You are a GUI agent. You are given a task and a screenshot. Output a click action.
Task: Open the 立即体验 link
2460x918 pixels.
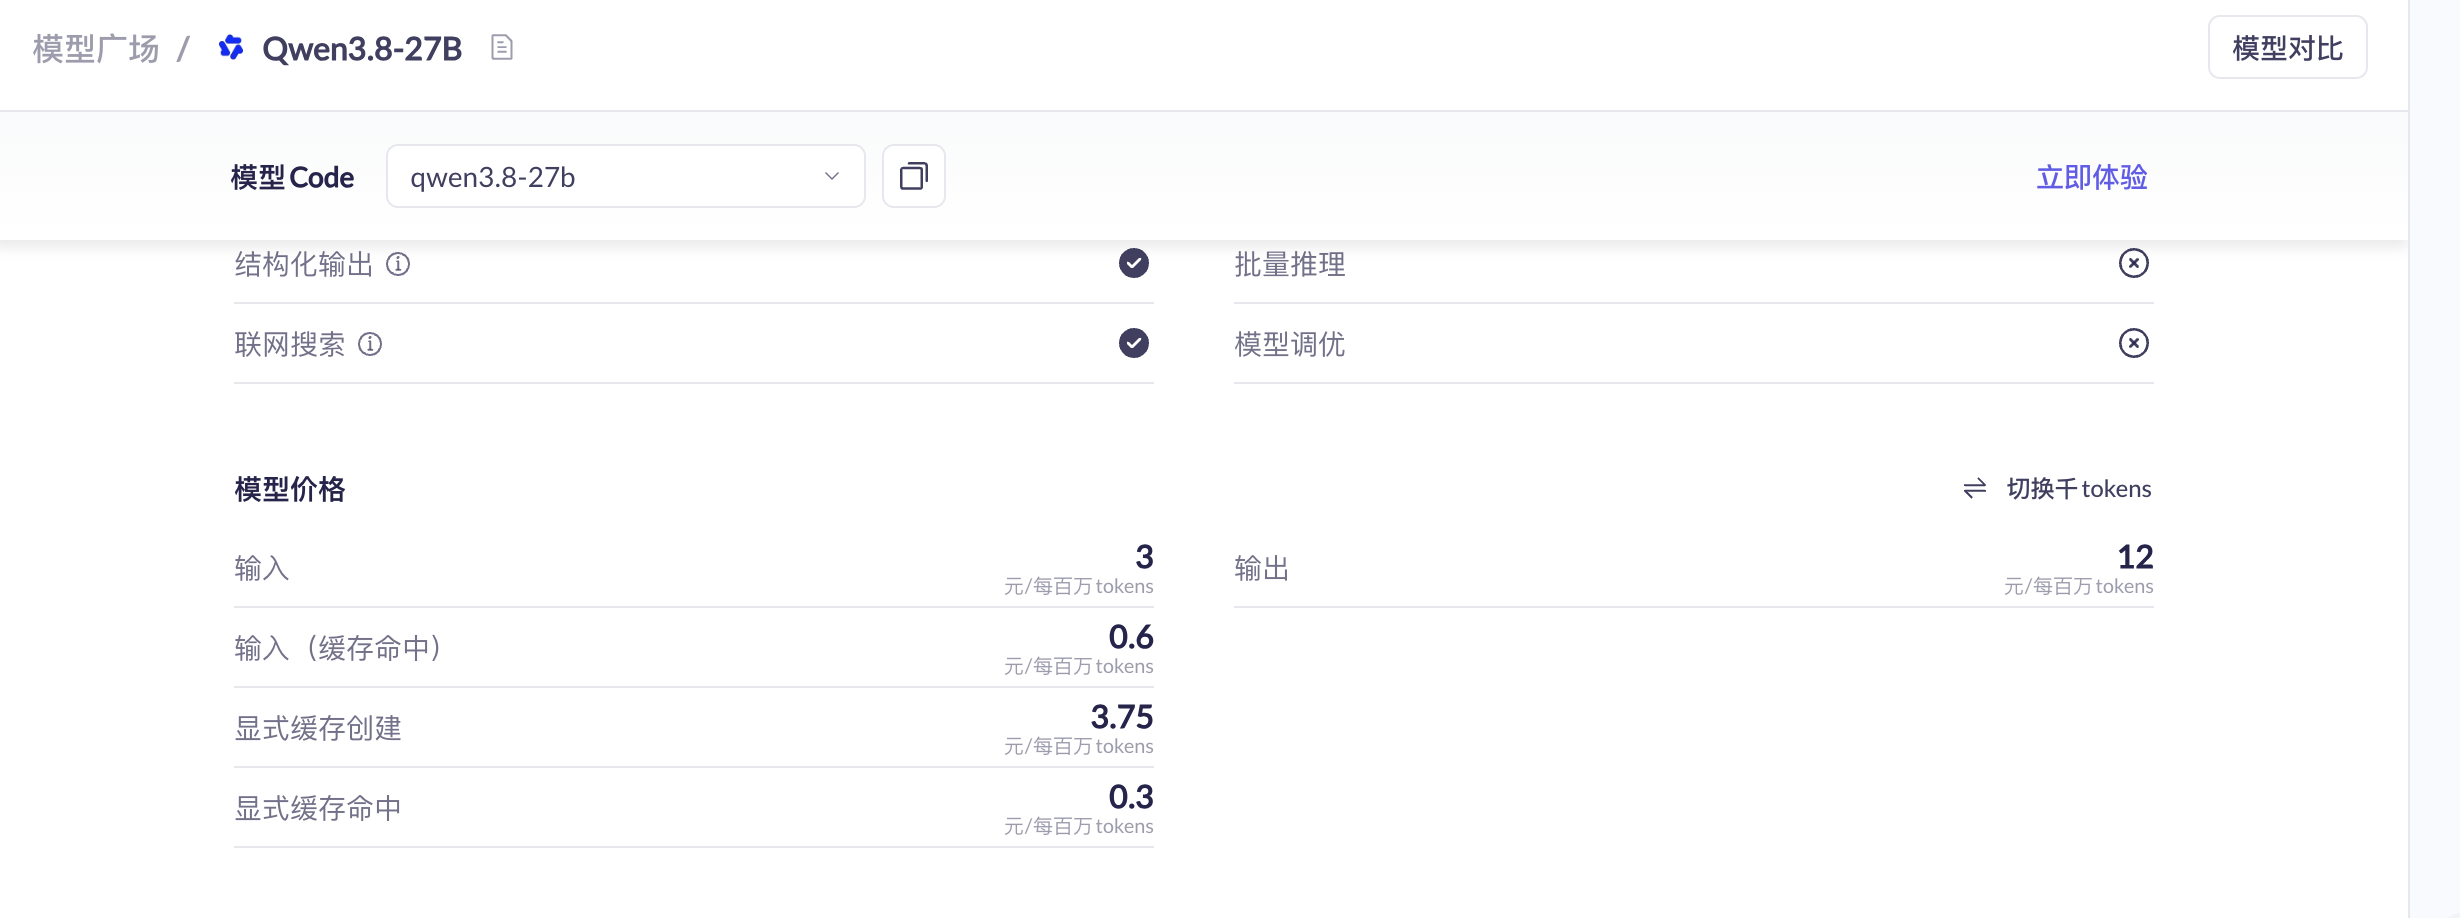click(x=2092, y=177)
